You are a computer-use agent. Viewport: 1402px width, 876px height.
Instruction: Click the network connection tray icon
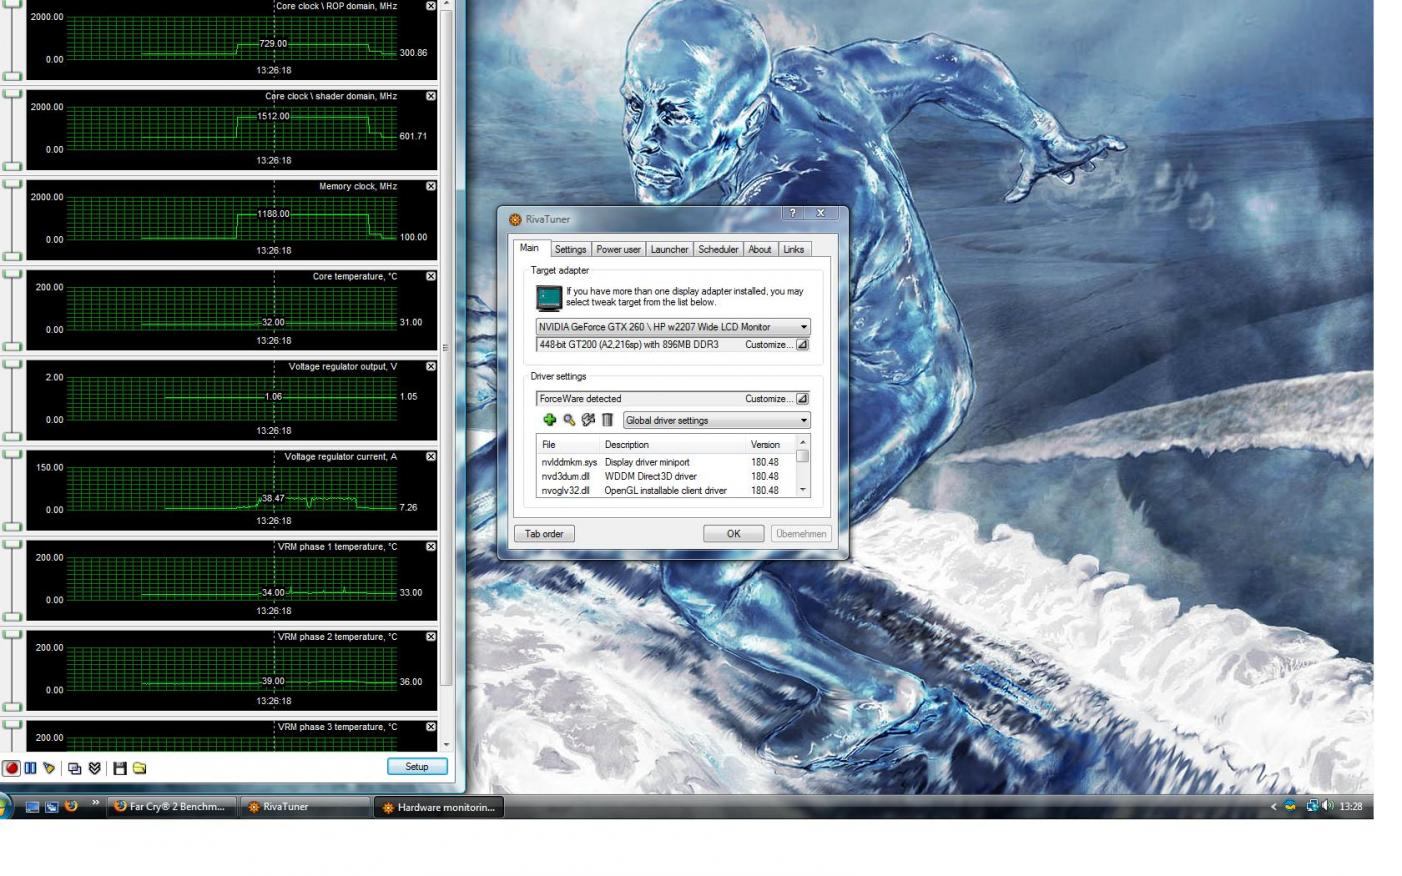click(1311, 806)
